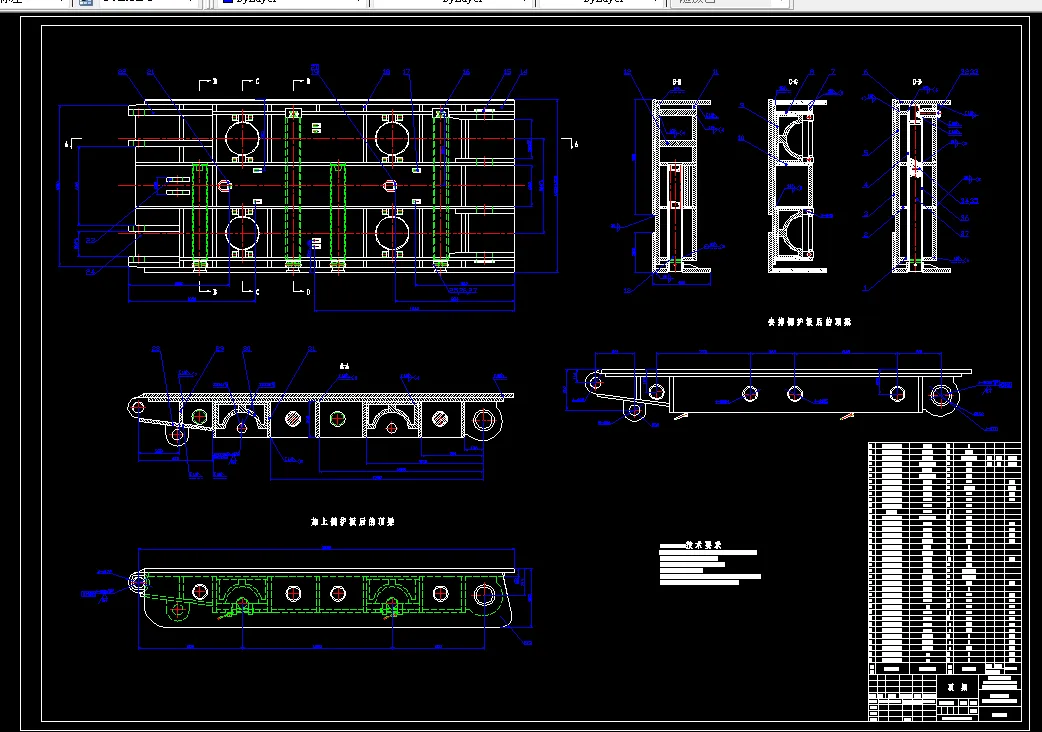Image resolution: width=1042 pixels, height=732 pixels.
Task: Select callout number 7 above C-C section
Action: 833,72
